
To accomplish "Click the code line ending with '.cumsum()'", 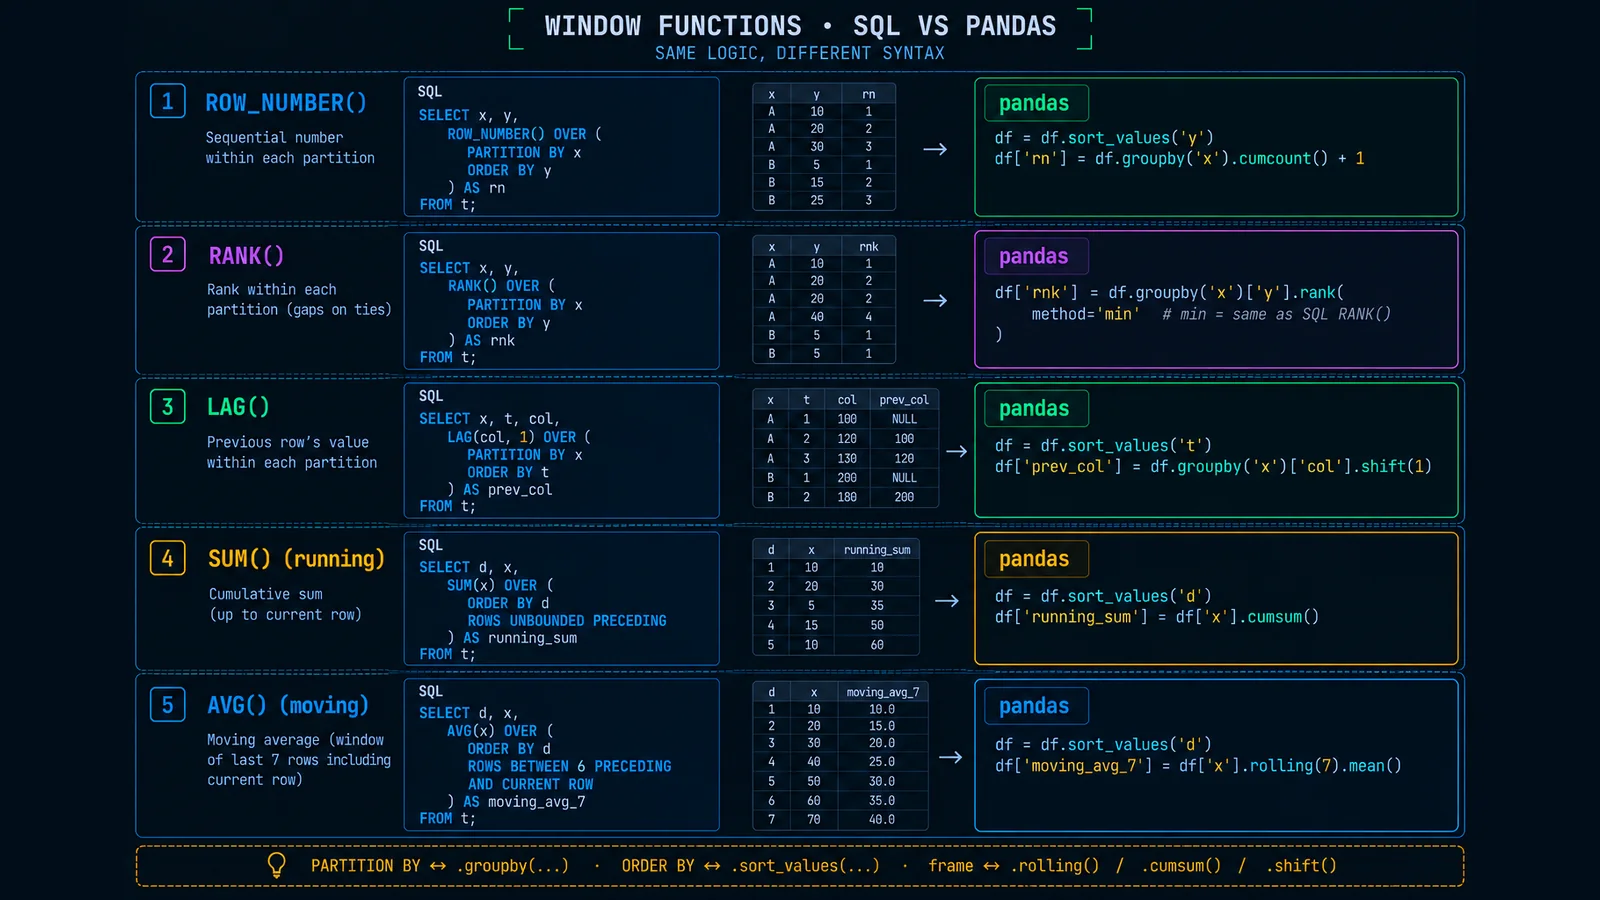I will [x=1157, y=617].
